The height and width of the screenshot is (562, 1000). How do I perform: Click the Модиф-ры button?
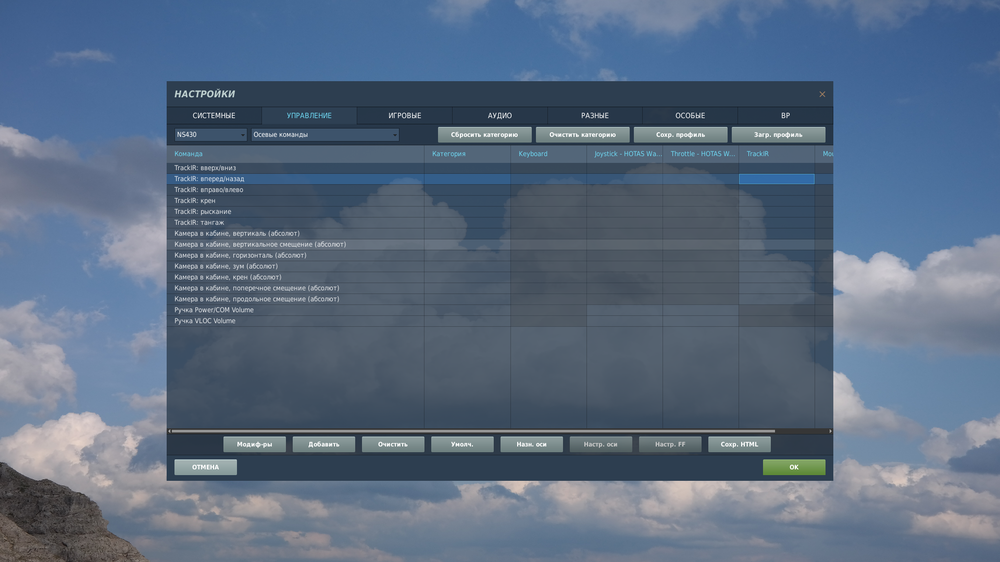click(254, 444)
